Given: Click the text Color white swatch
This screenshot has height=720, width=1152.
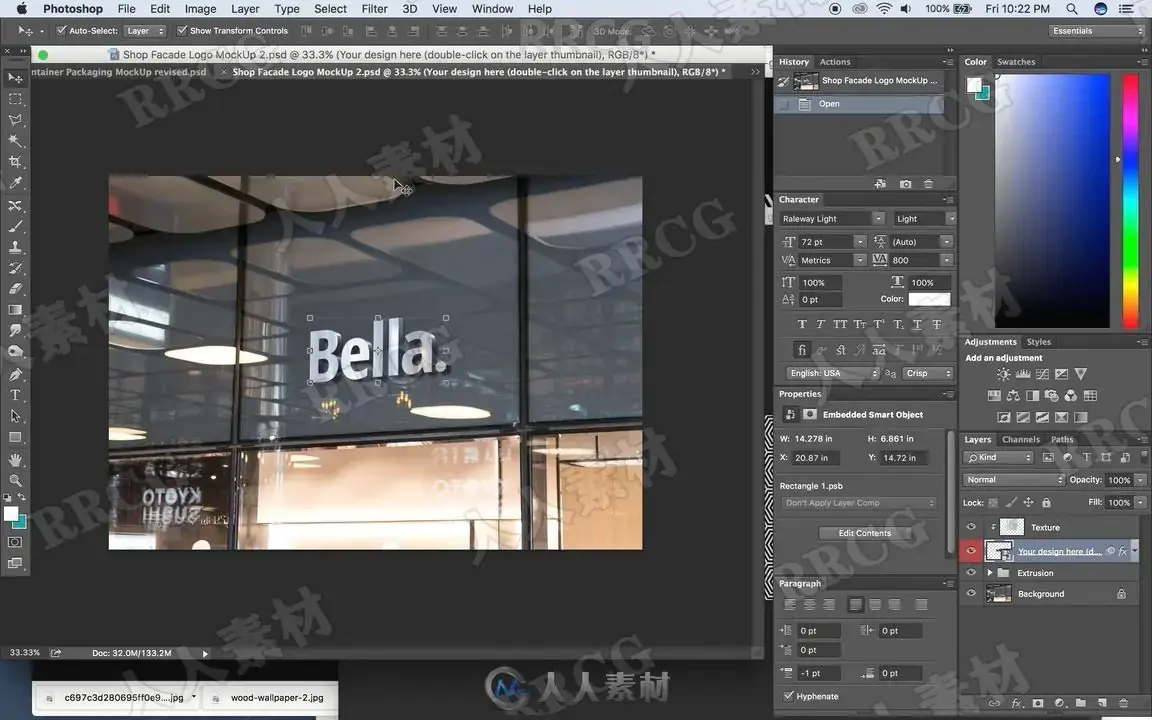Looking at the screenshot, I should pos(929,299).
